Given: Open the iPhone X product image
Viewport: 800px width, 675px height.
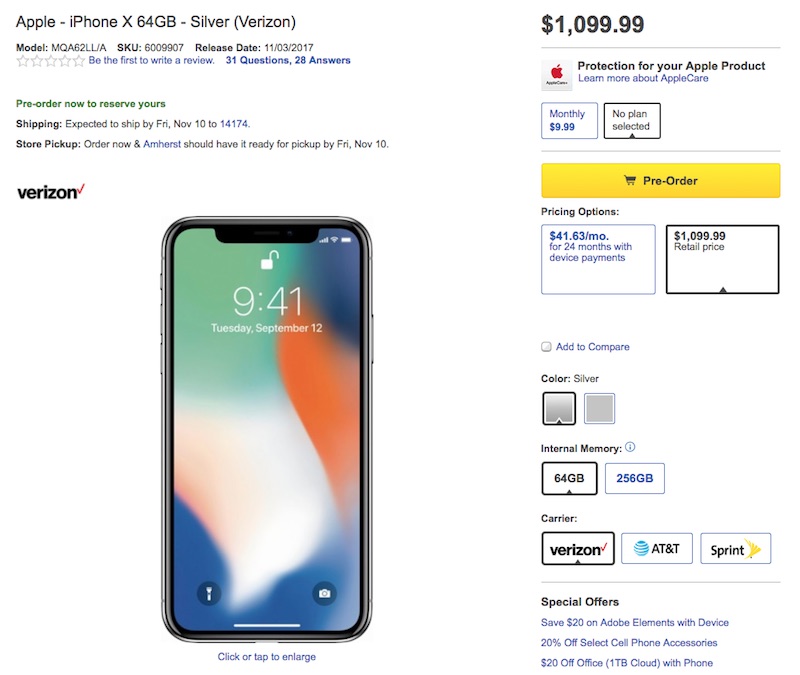Looking at the screenshot, I should (x=266, y=428).
